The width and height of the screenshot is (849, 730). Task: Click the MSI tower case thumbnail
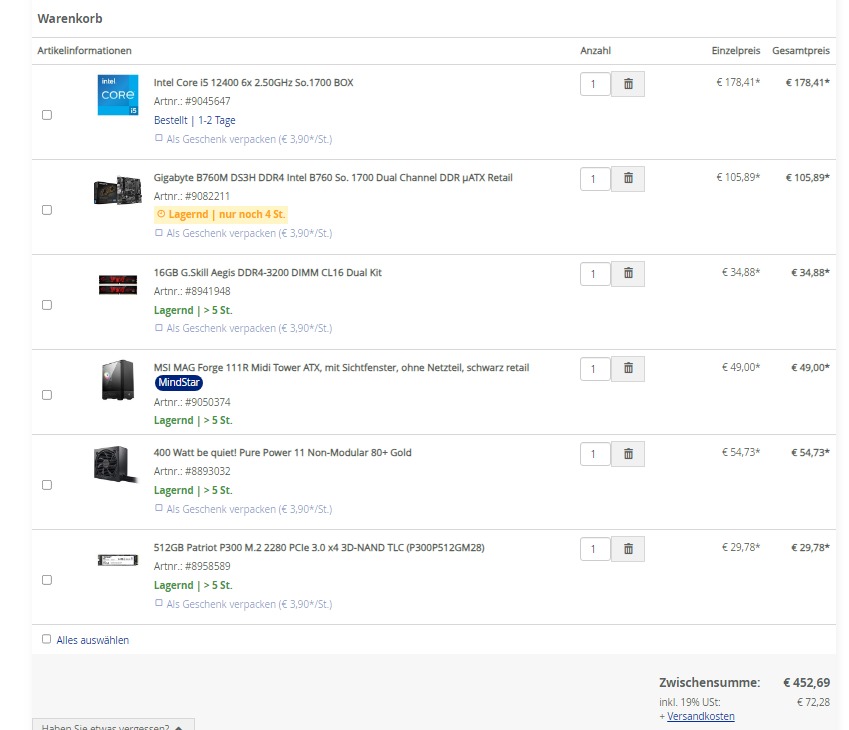click(117, 380)
